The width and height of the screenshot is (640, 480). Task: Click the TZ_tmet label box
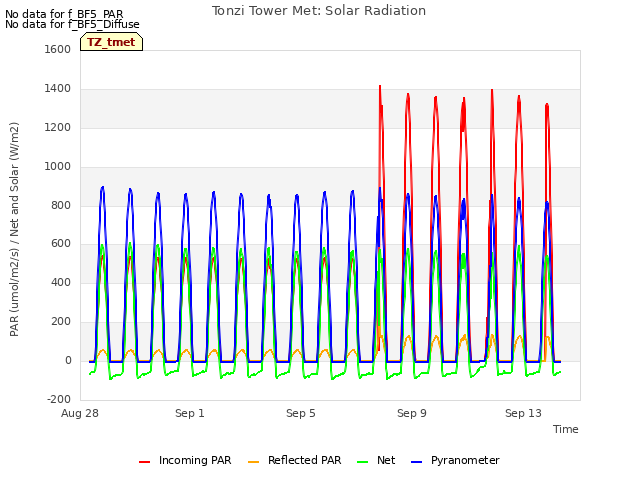click(x=111, y=42)
